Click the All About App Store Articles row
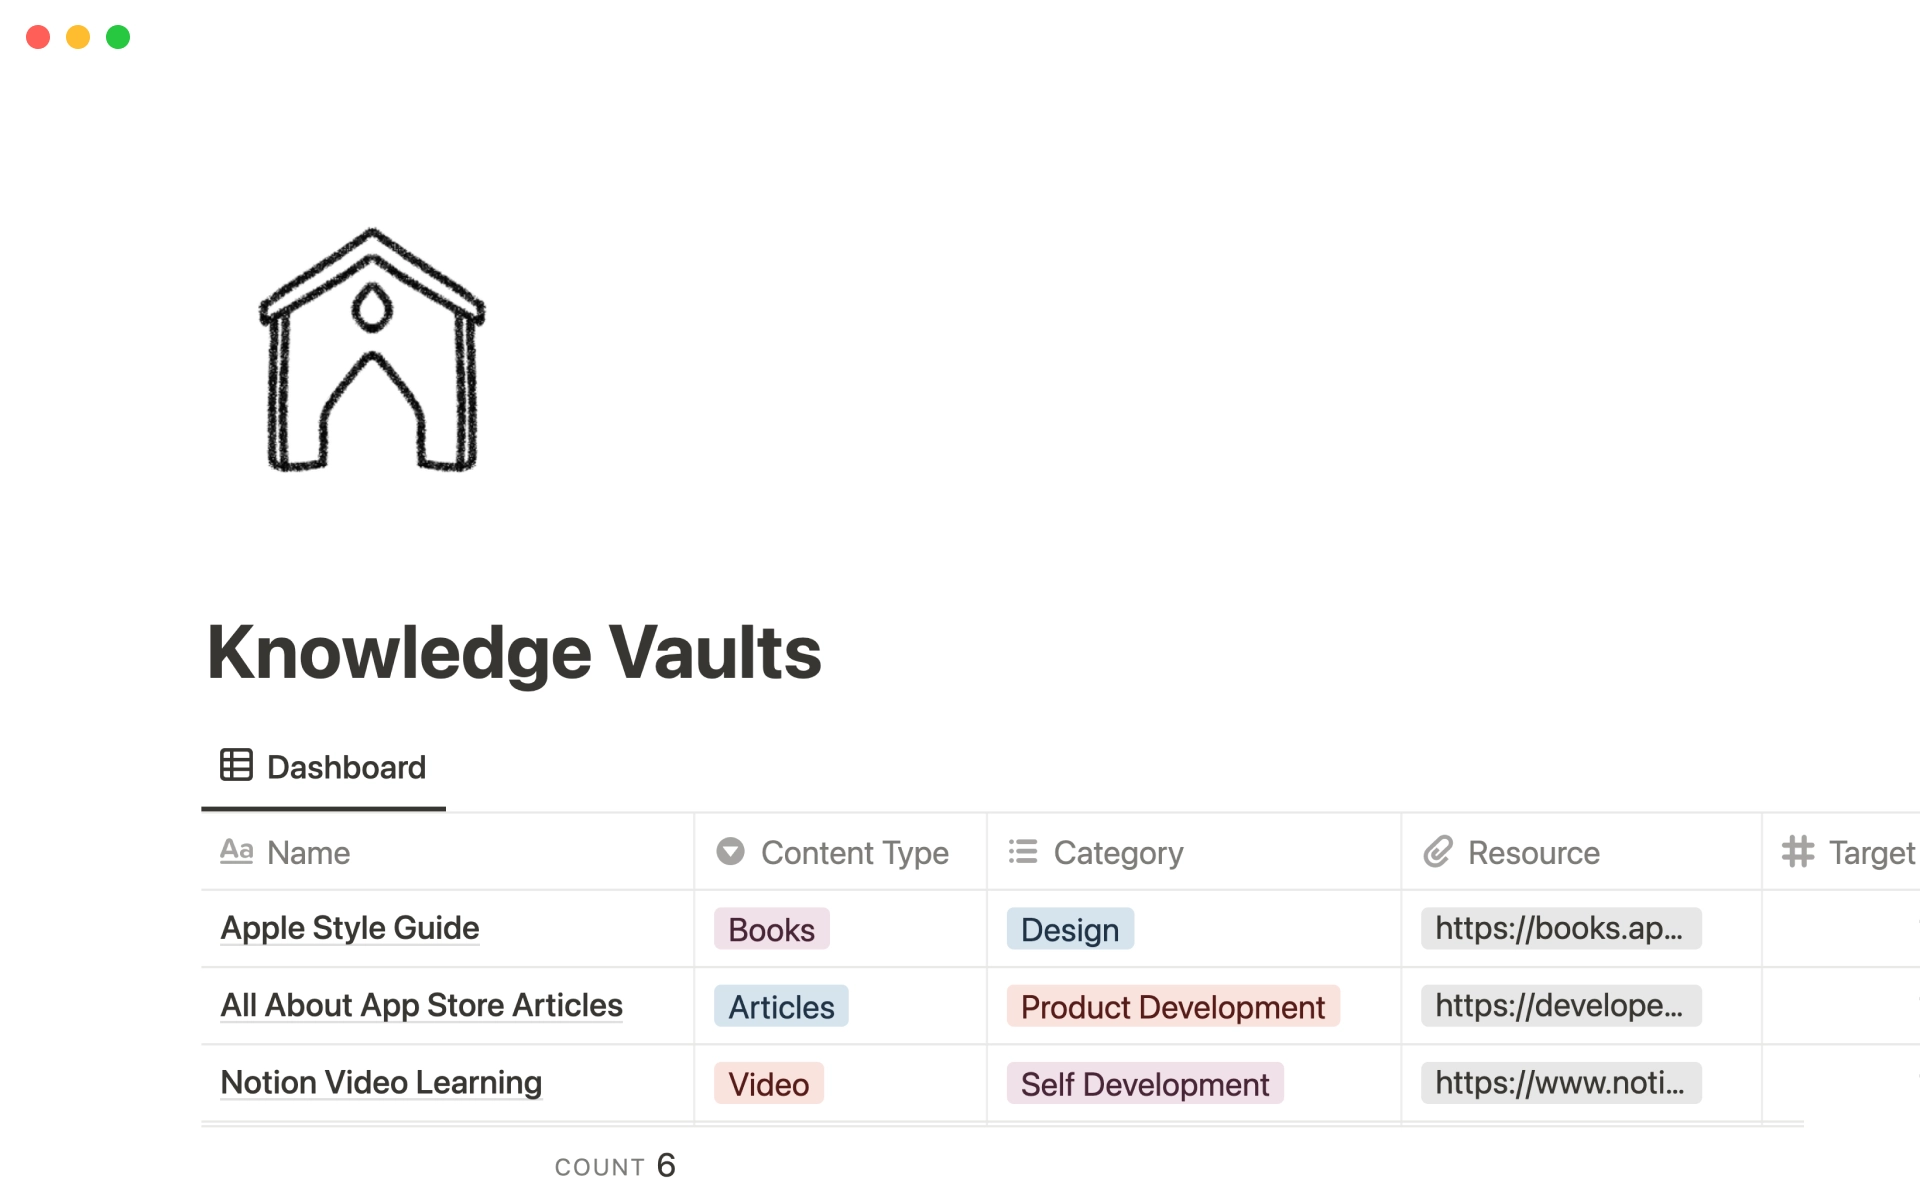The width and height of the screenshot is (1920, 1200). (424, 1005)
